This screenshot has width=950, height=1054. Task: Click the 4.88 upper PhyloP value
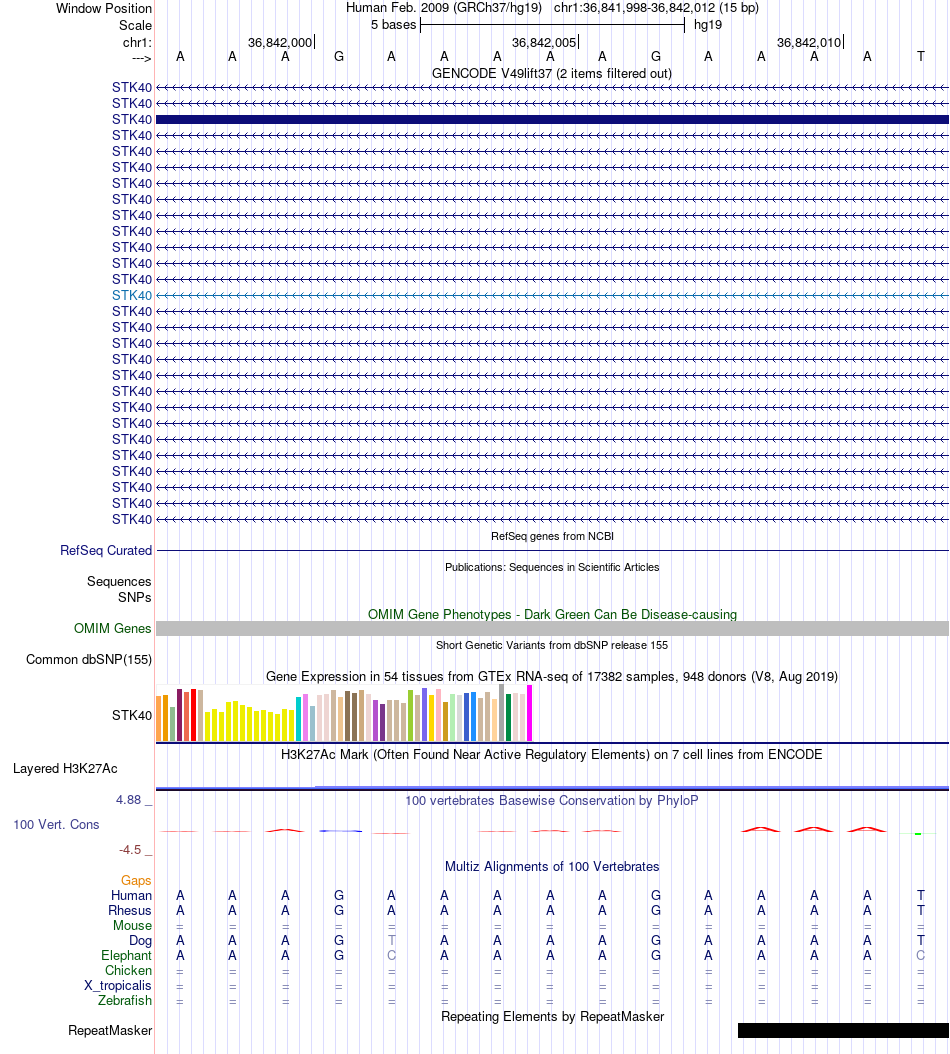click(128, 800)
